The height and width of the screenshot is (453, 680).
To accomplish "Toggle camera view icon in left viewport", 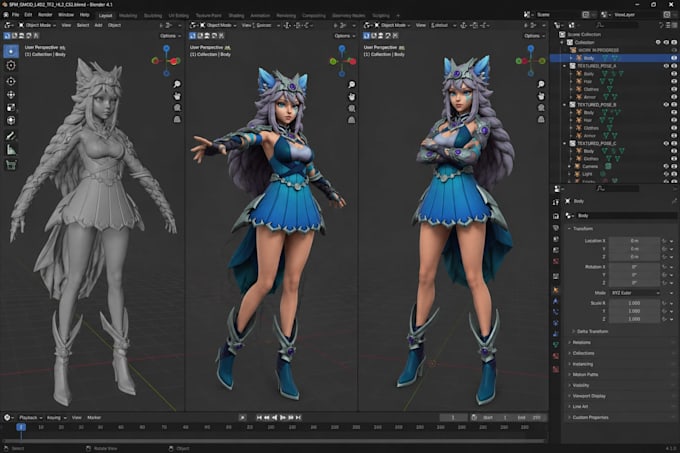I will coord(177,108).
